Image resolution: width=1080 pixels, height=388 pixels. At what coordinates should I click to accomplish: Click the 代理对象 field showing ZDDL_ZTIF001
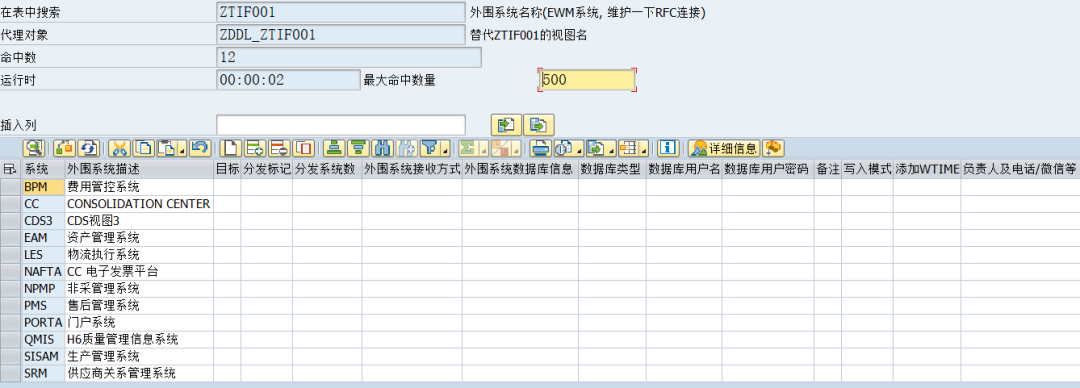click(341, 34)
